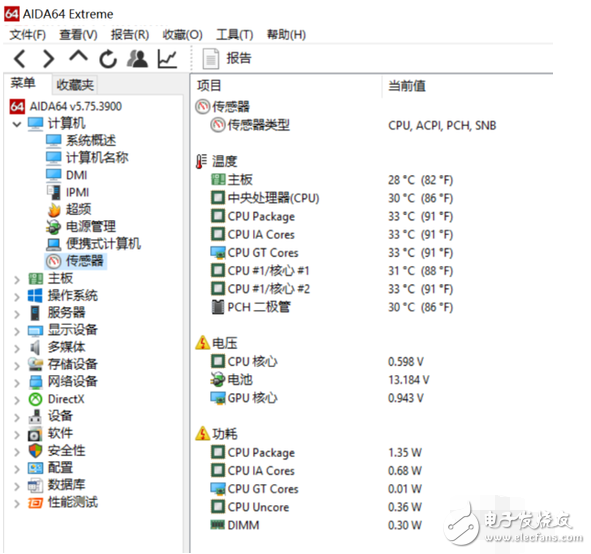This screenshot has height=554, width=591.
Task: Open the 报告(R) menu
Action: [130, 35]
